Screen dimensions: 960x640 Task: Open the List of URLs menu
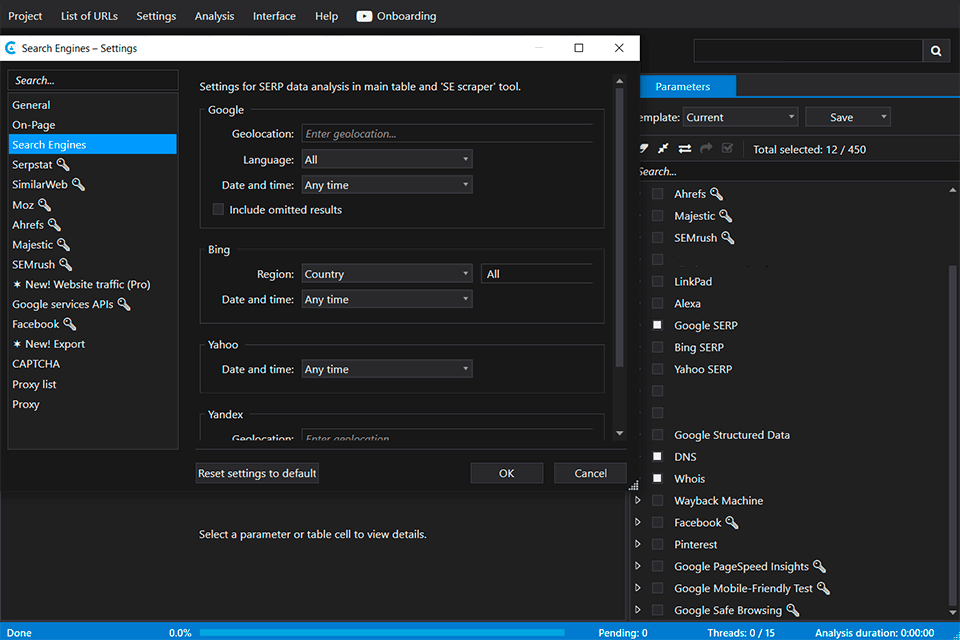click(x=89, y=16)
